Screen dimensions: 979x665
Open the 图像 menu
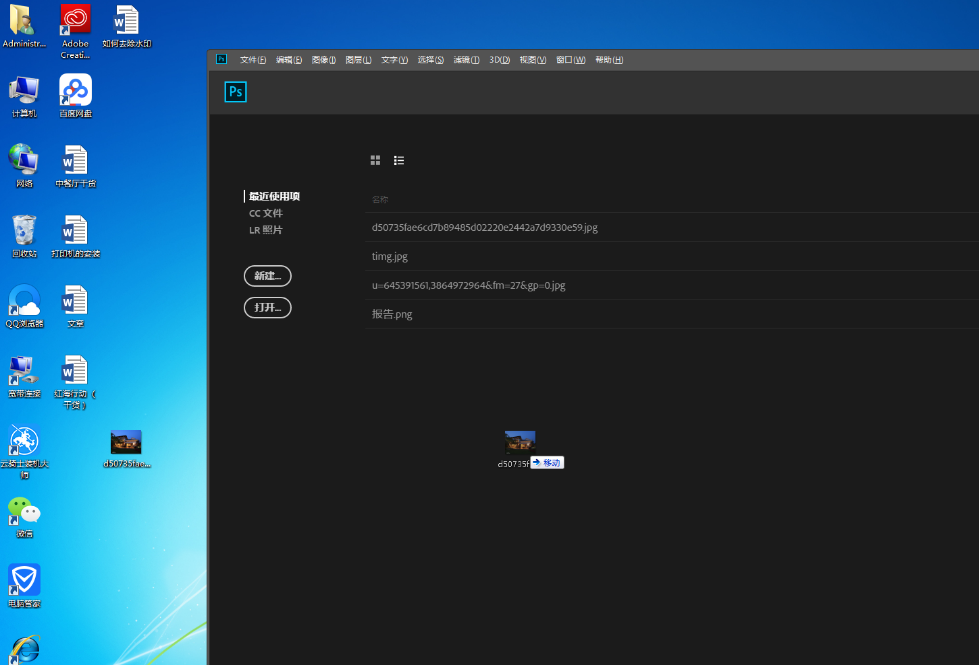point(323,60)
